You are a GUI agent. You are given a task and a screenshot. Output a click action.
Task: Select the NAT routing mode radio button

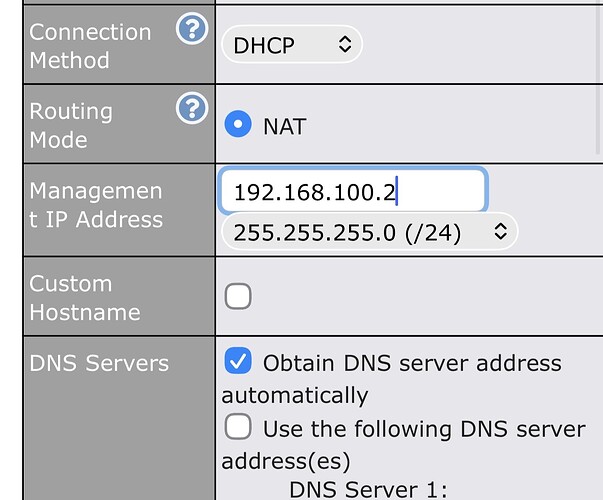tap(238, 126)
